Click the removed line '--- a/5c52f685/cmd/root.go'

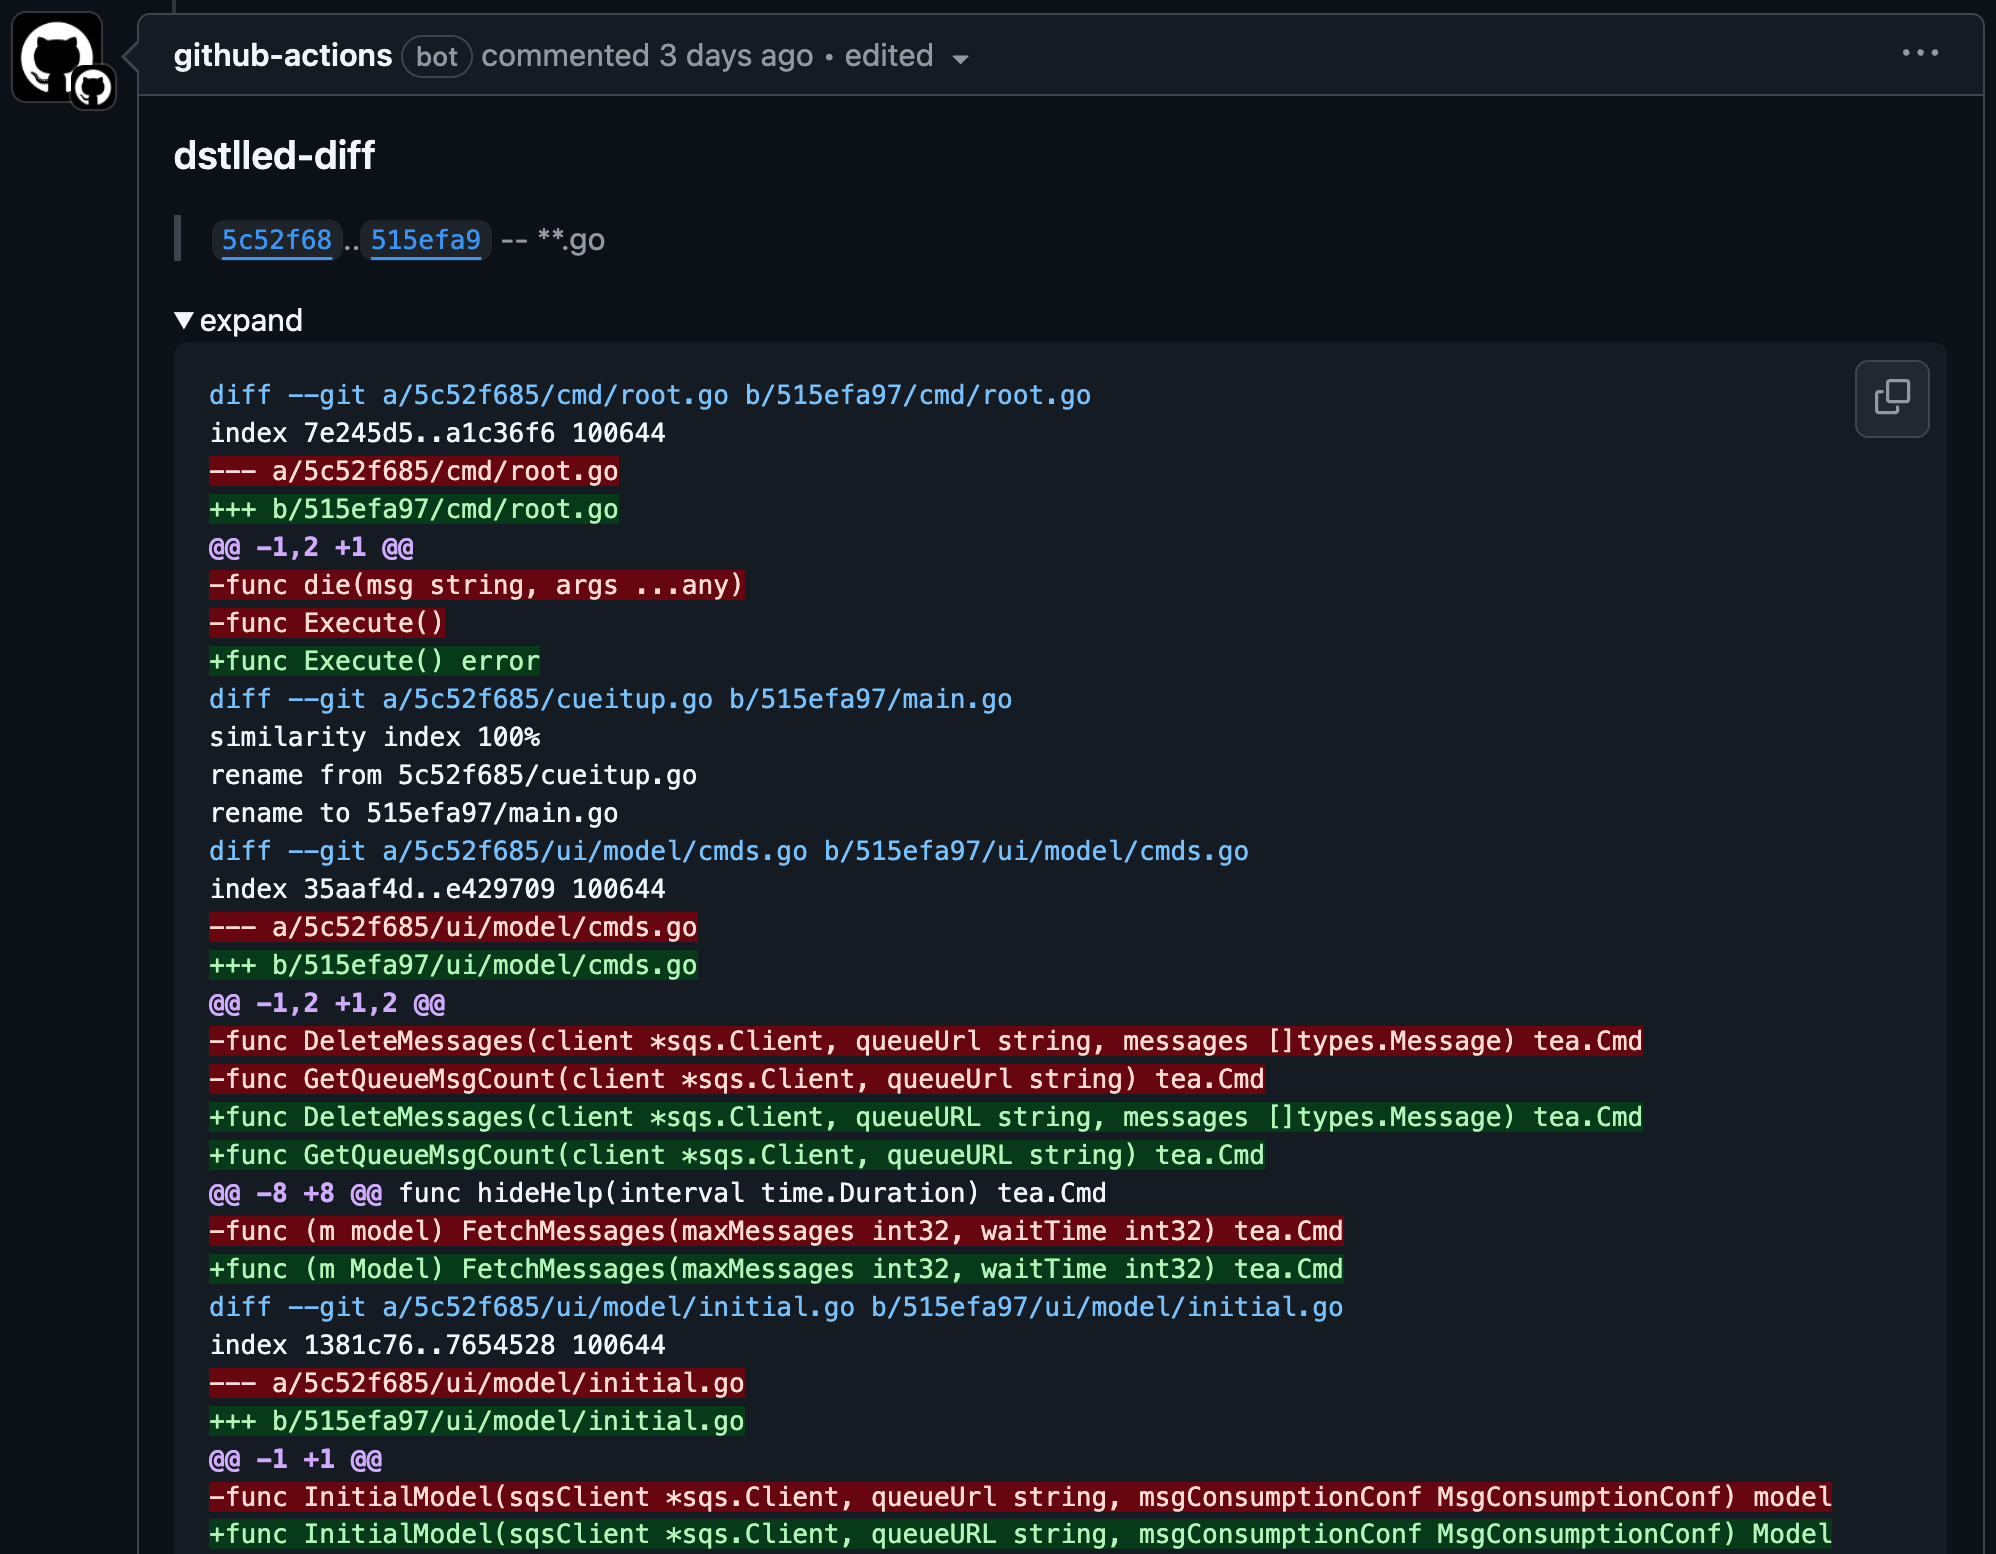point(414,471)
